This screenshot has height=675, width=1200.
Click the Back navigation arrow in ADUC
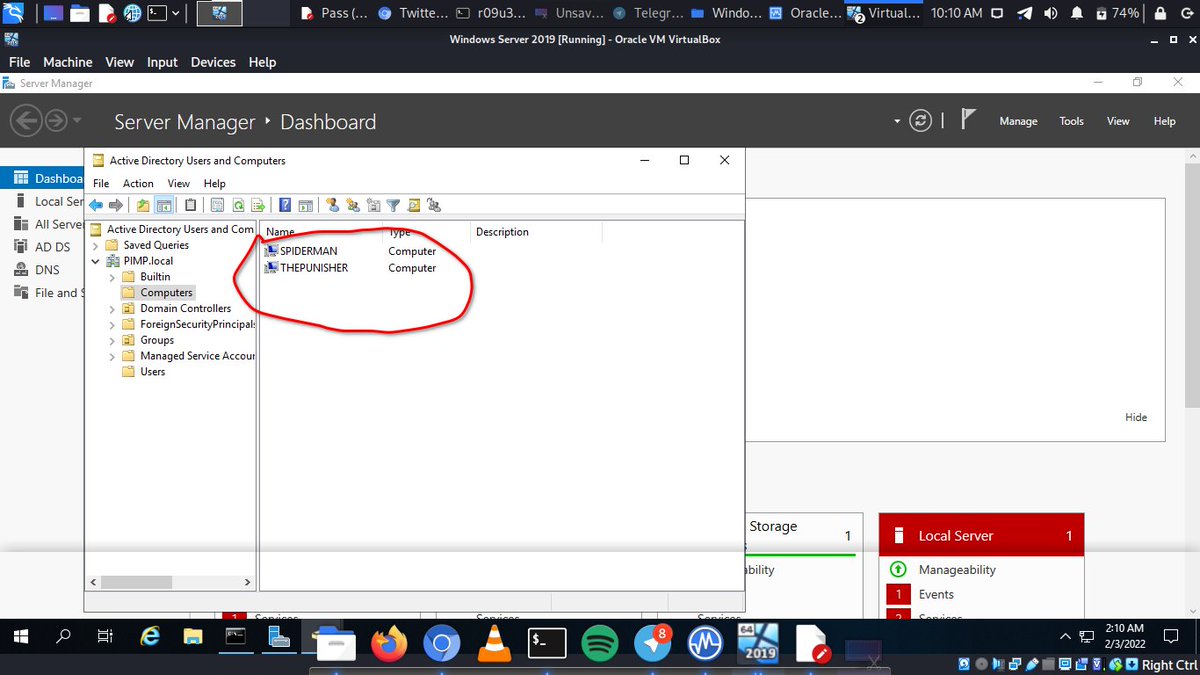[95, 205]
